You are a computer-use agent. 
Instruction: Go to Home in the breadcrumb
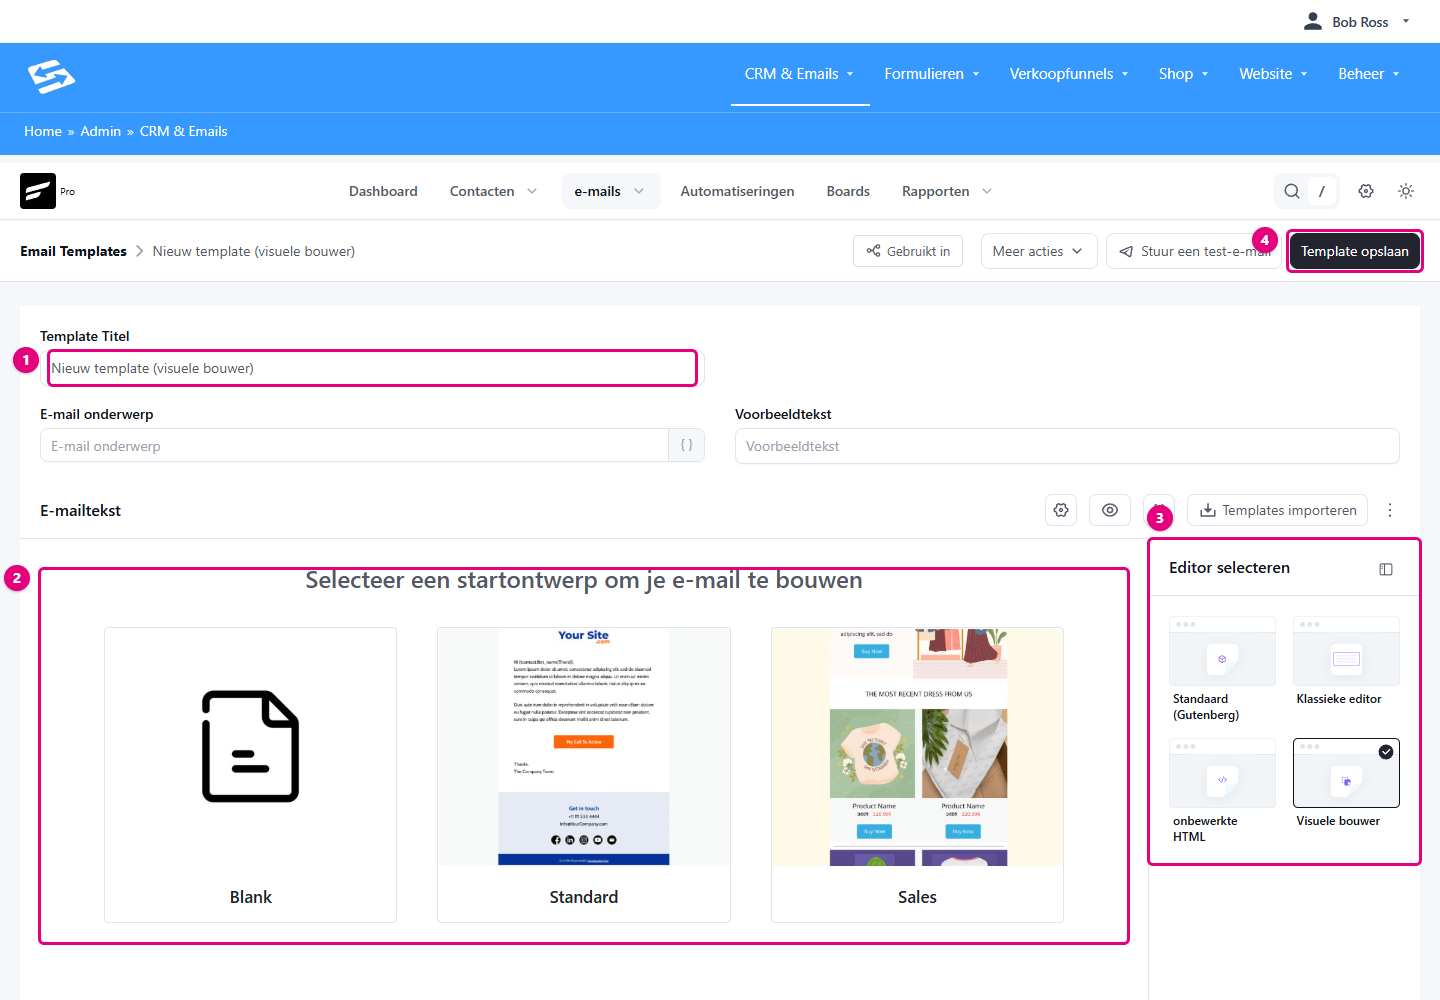click(x=43, y=131)
